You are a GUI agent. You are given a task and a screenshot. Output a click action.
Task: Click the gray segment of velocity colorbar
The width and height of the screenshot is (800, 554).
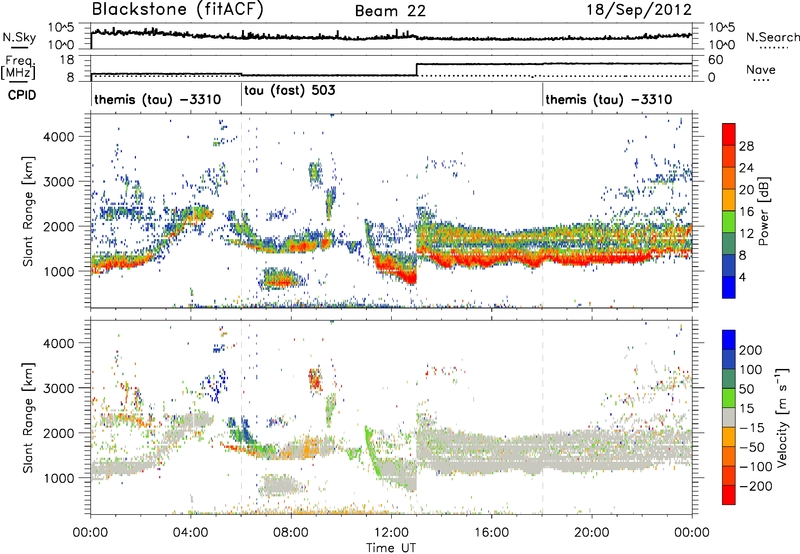729,417
